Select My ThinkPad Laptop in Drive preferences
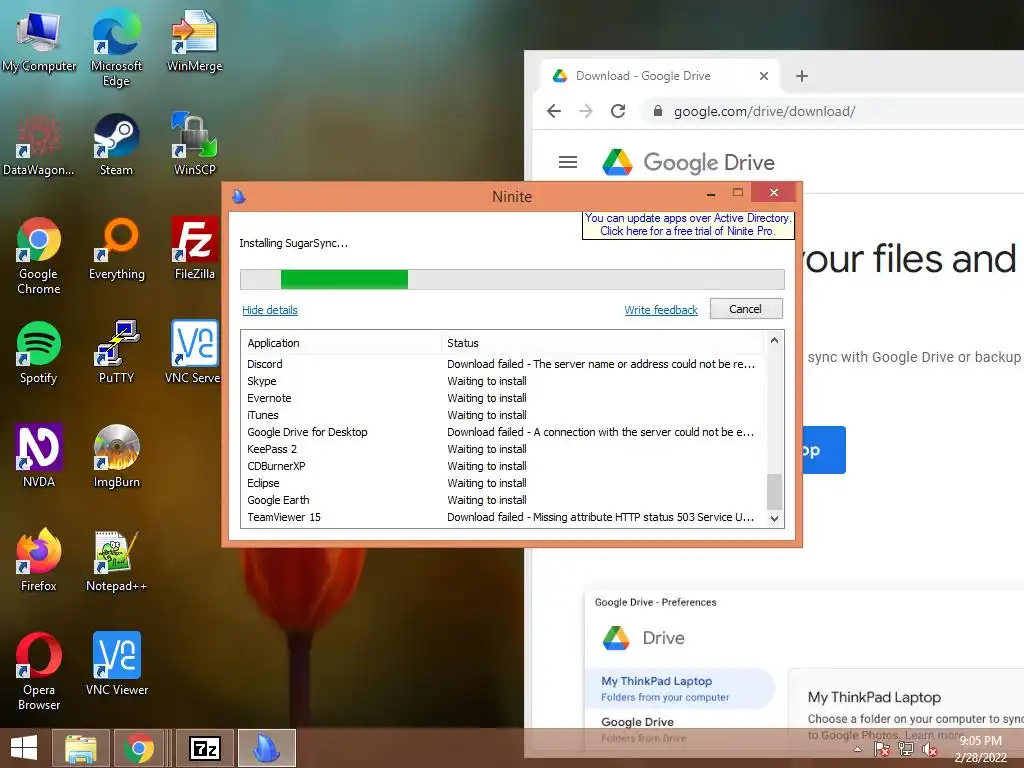Screen dimensions: 1024x768 coord(679,688)
